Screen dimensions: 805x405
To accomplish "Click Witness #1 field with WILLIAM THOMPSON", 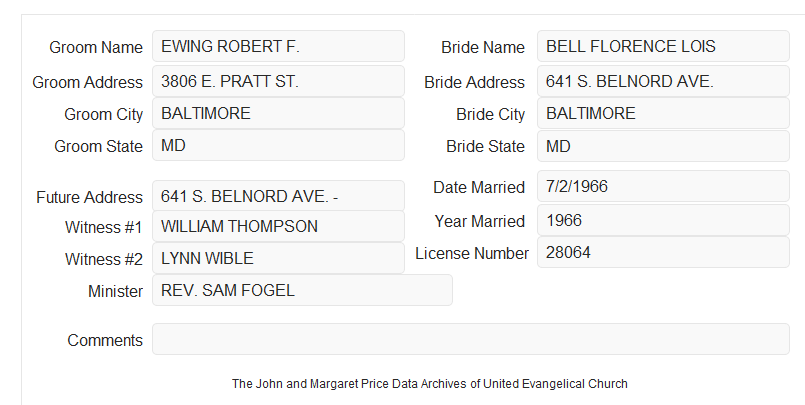I will pyautogui.click(x=278, y=226).
